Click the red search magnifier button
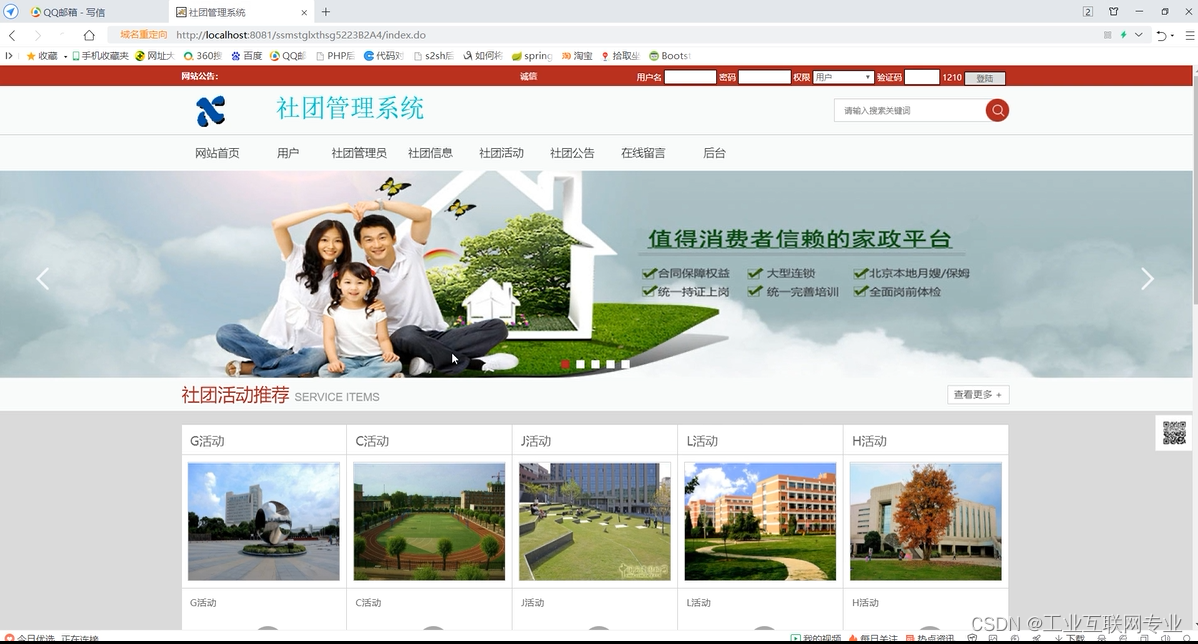 (x=997, y=111)
